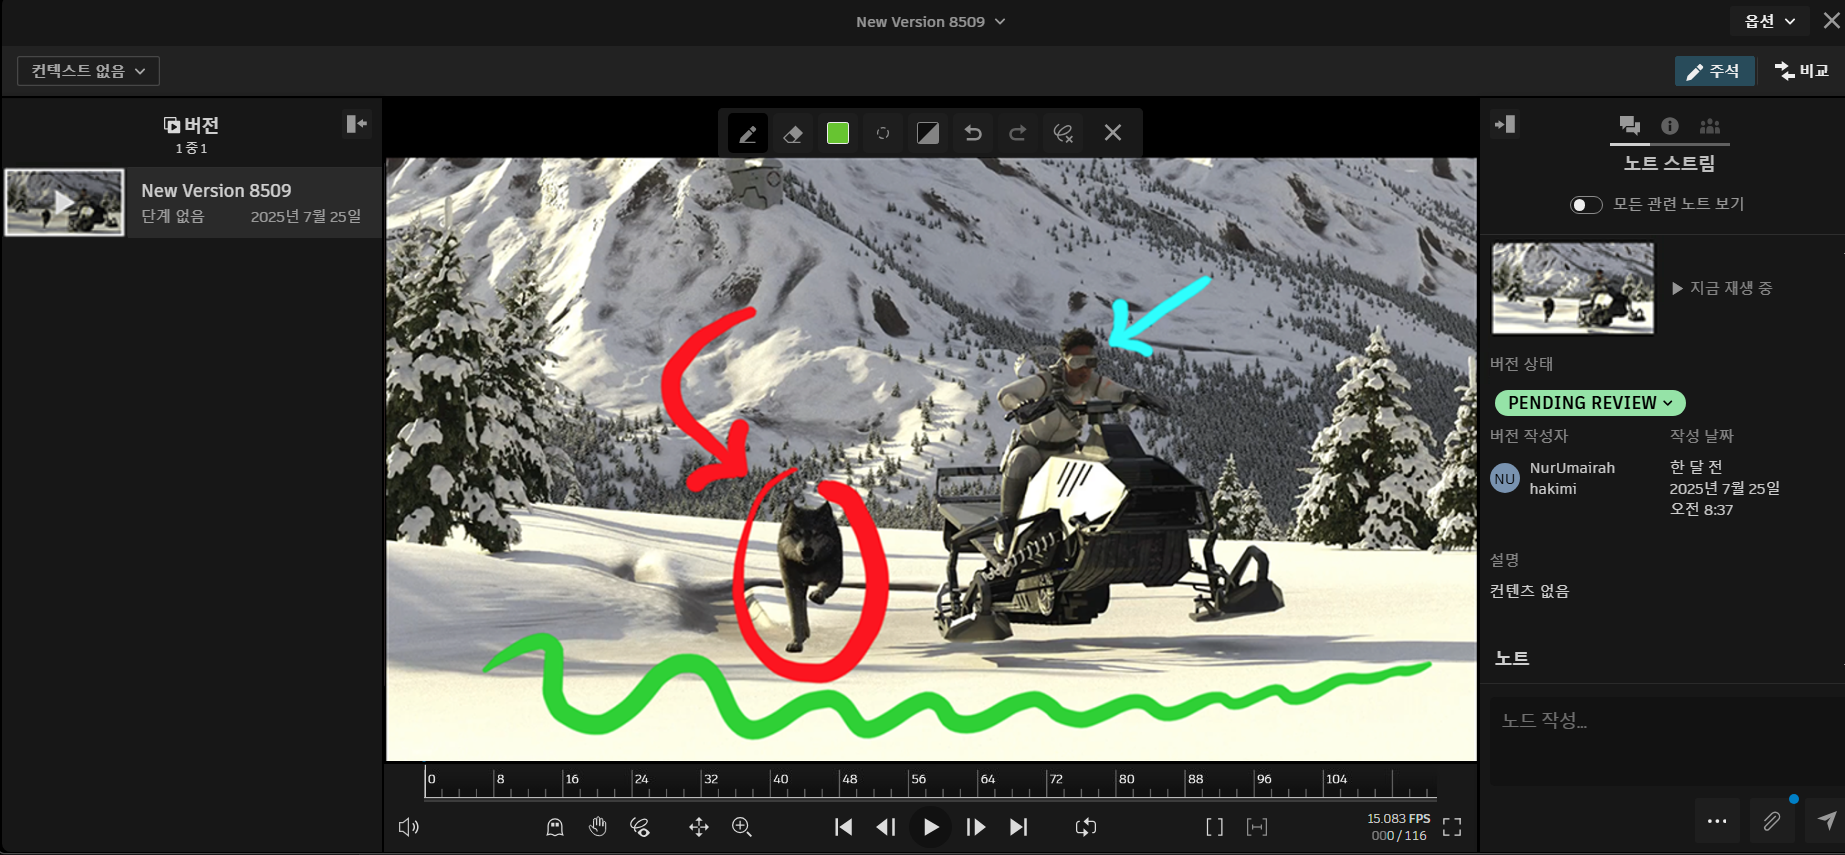Collapse the 버전 versions panel
Image resolution: width=1845 pixels, height=855 pixels.
(x=357, y=123)
